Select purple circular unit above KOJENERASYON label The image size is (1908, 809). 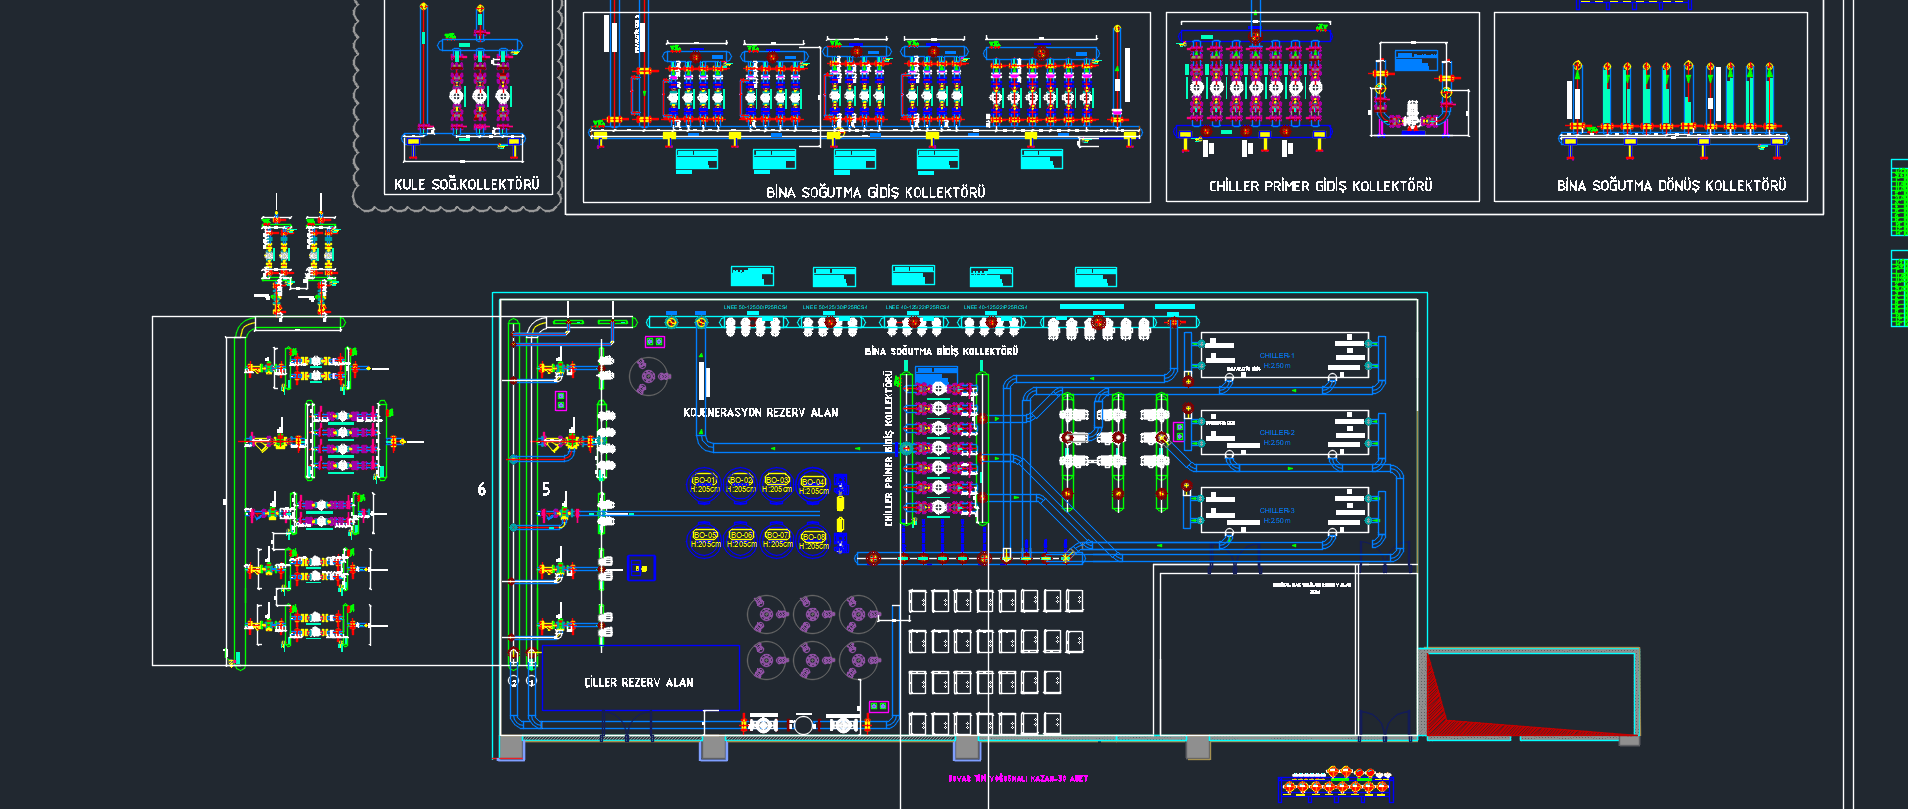648,377
